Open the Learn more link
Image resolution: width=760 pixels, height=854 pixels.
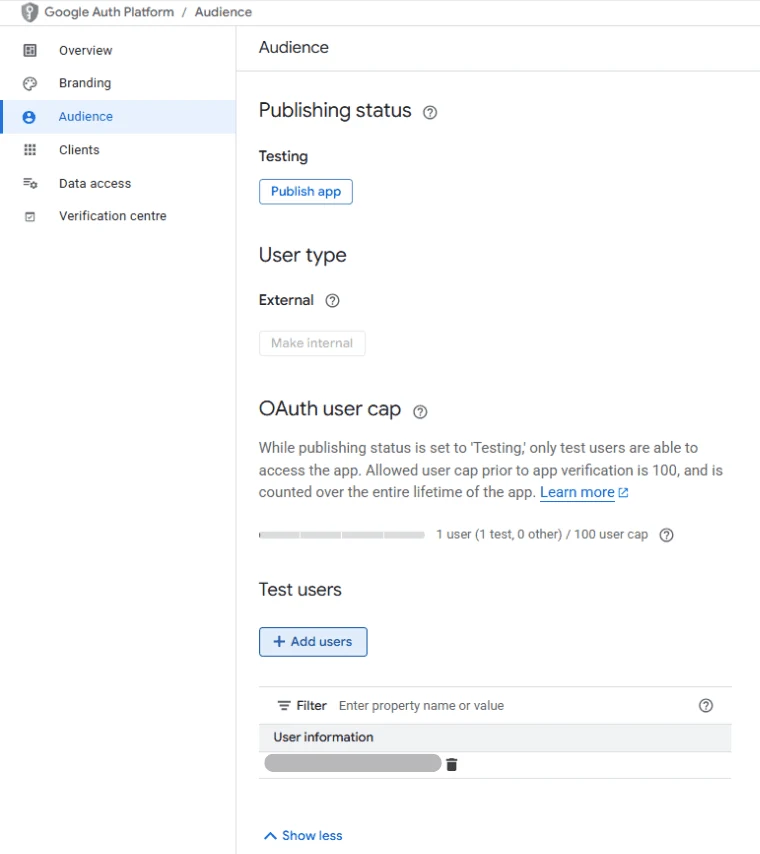point(577,492)
